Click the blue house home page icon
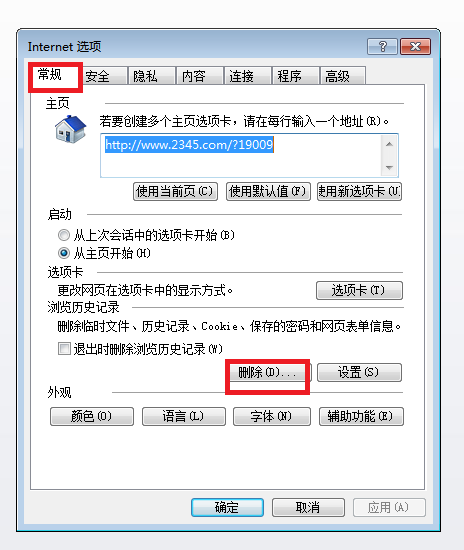This screenshot has height=550, width=464. coord(70,129)
